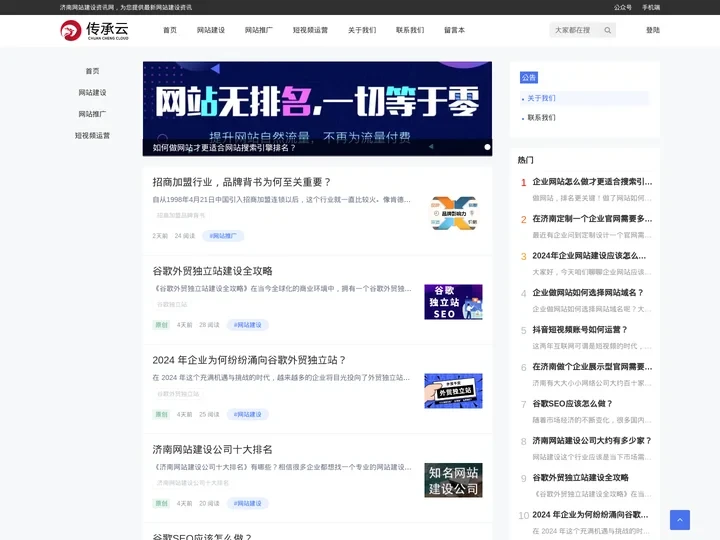Select 网站建设 in the left sidebar
This screenshot has width=720, height=540.
click(x=92, y=93)
